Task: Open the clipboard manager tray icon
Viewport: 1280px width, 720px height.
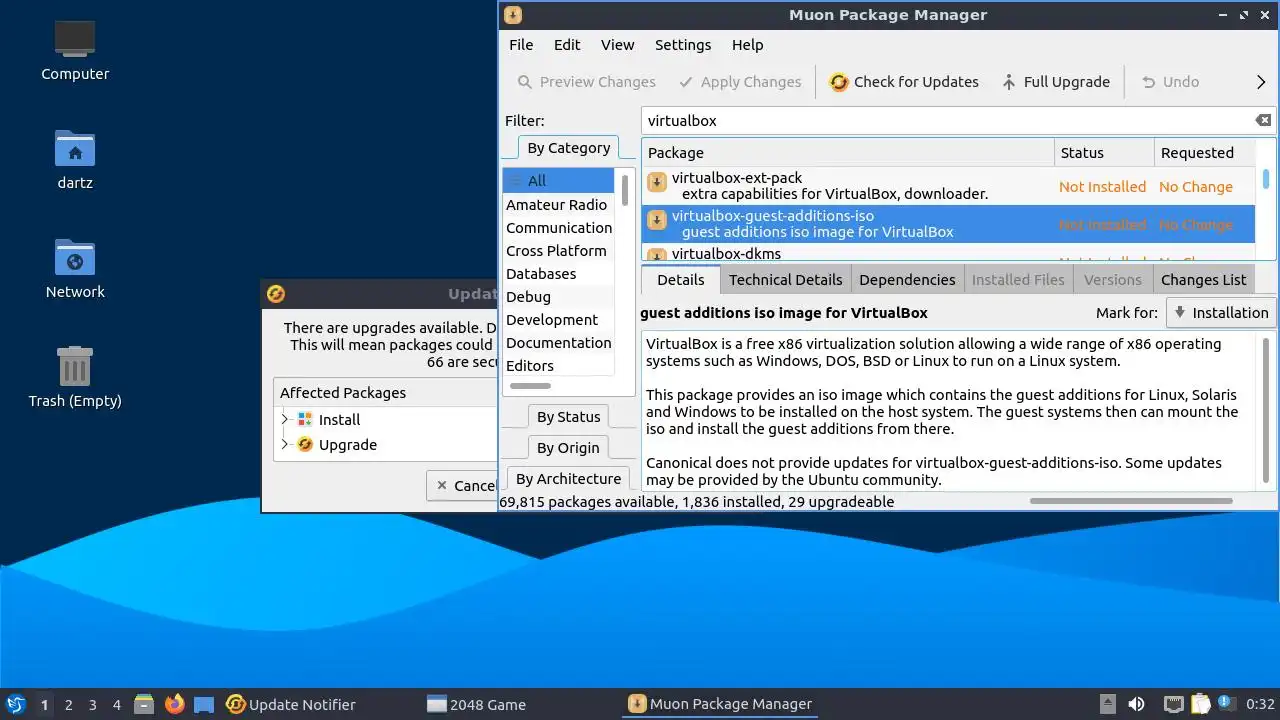Action: coord(1200,704)
